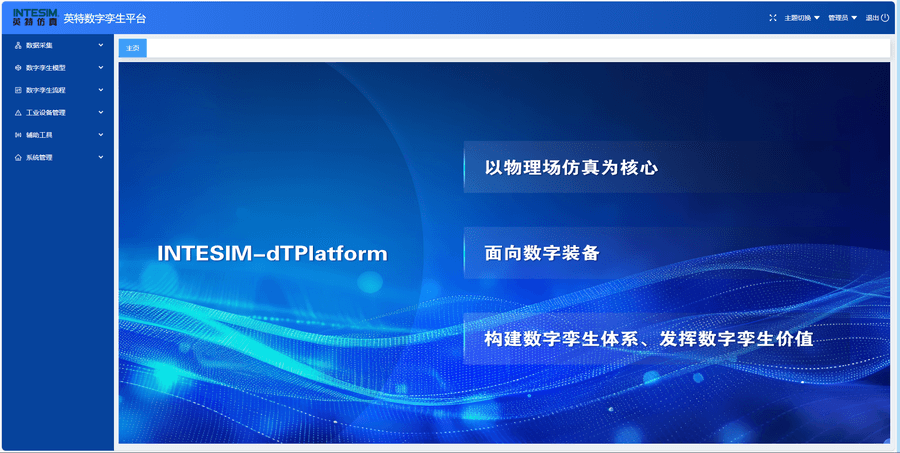
Task: Select the 辅助工具 menu label
Action: [x=39, y=135]
